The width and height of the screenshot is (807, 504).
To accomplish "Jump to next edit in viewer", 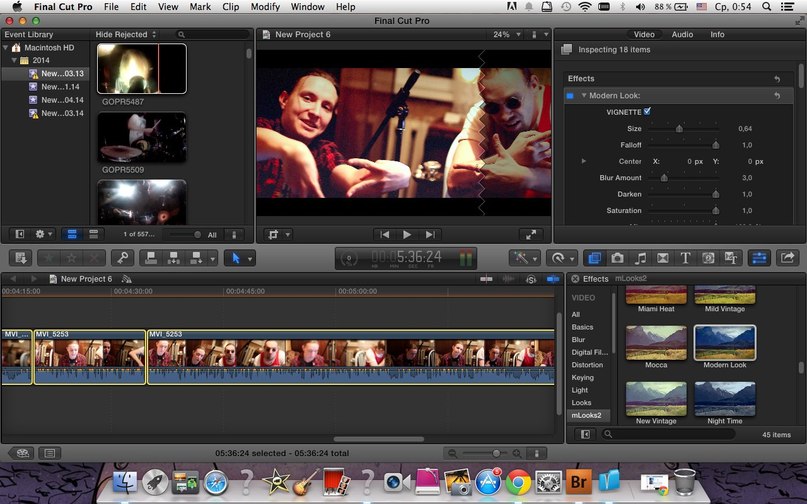I will (430, 234).
